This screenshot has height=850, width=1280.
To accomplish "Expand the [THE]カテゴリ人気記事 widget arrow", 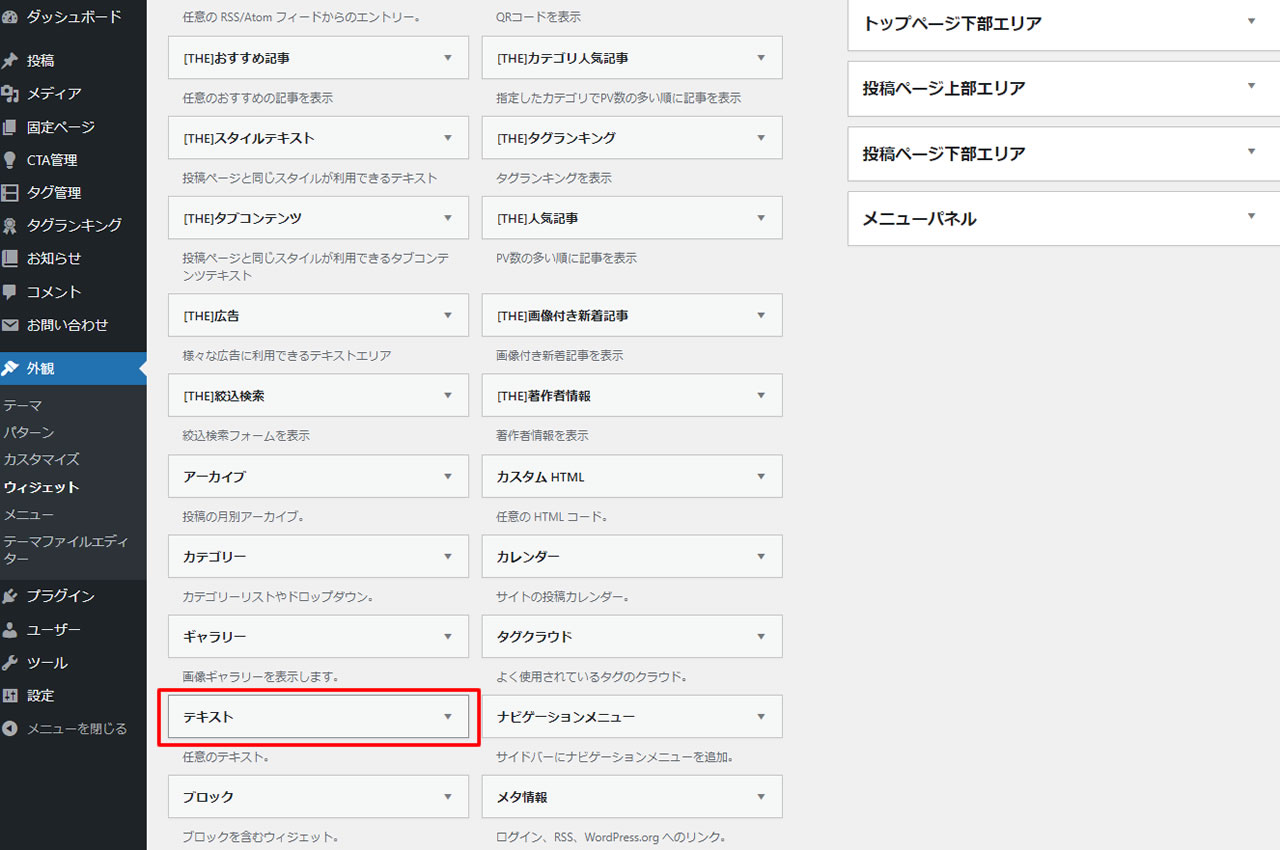I will click(761, 58).
